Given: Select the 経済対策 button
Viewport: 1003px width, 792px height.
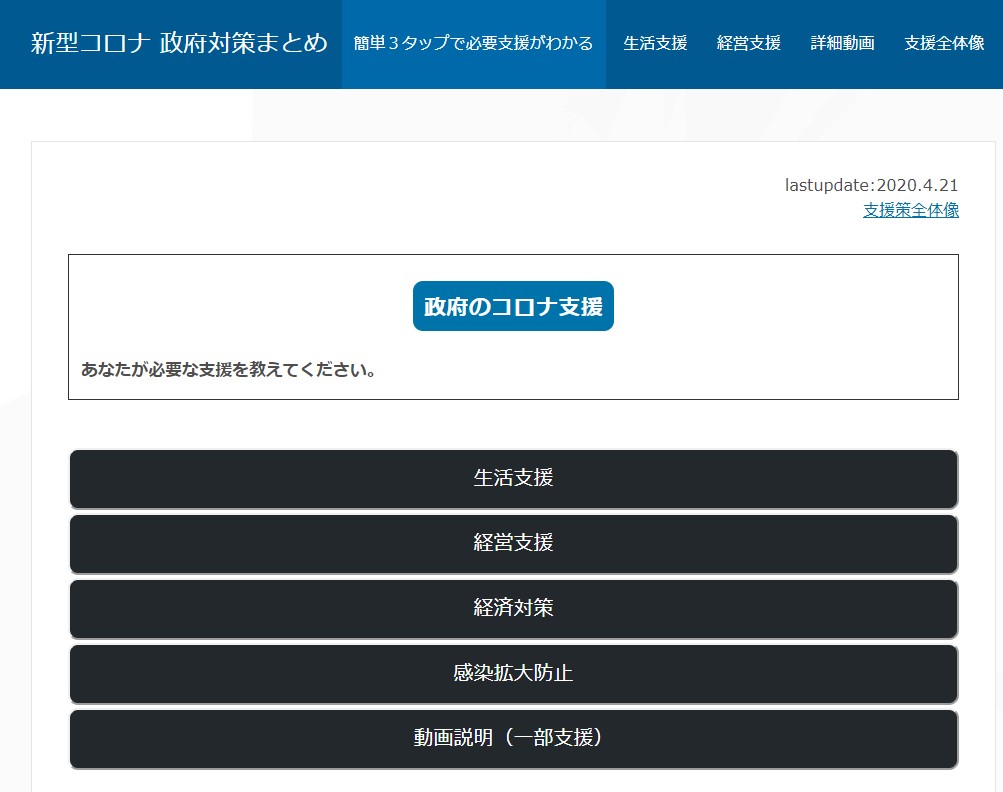Looking at the screenshot, I should point(513,608).
